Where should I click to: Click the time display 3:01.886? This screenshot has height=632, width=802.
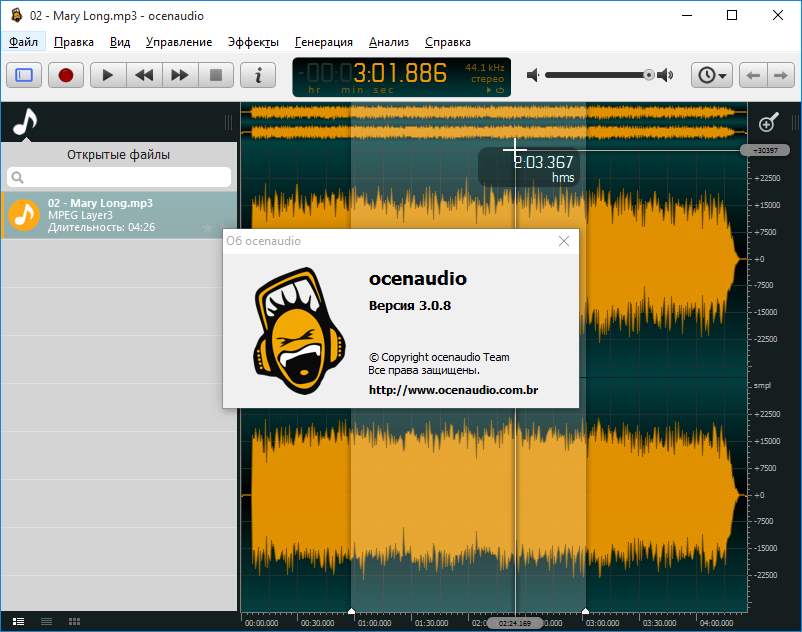pos(400,73)
